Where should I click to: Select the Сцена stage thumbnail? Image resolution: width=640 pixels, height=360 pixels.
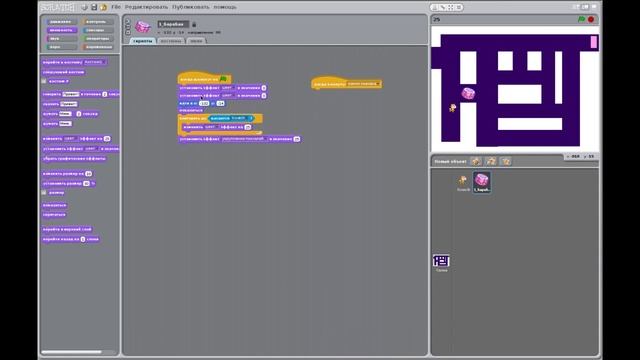pos(441,262)
